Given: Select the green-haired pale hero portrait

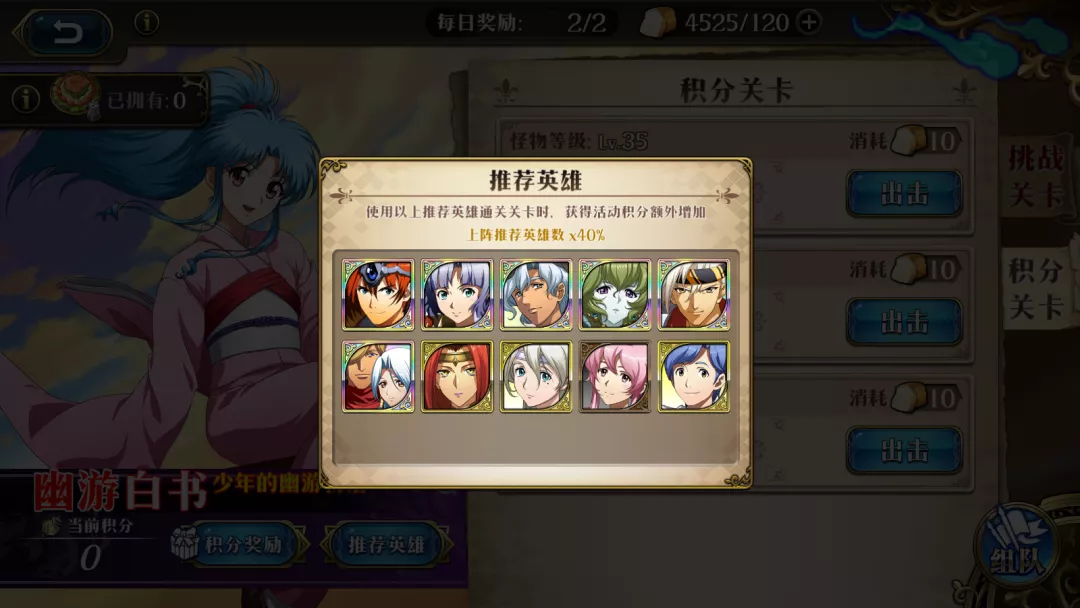Looking at the screenshot, I should (614, 295).
